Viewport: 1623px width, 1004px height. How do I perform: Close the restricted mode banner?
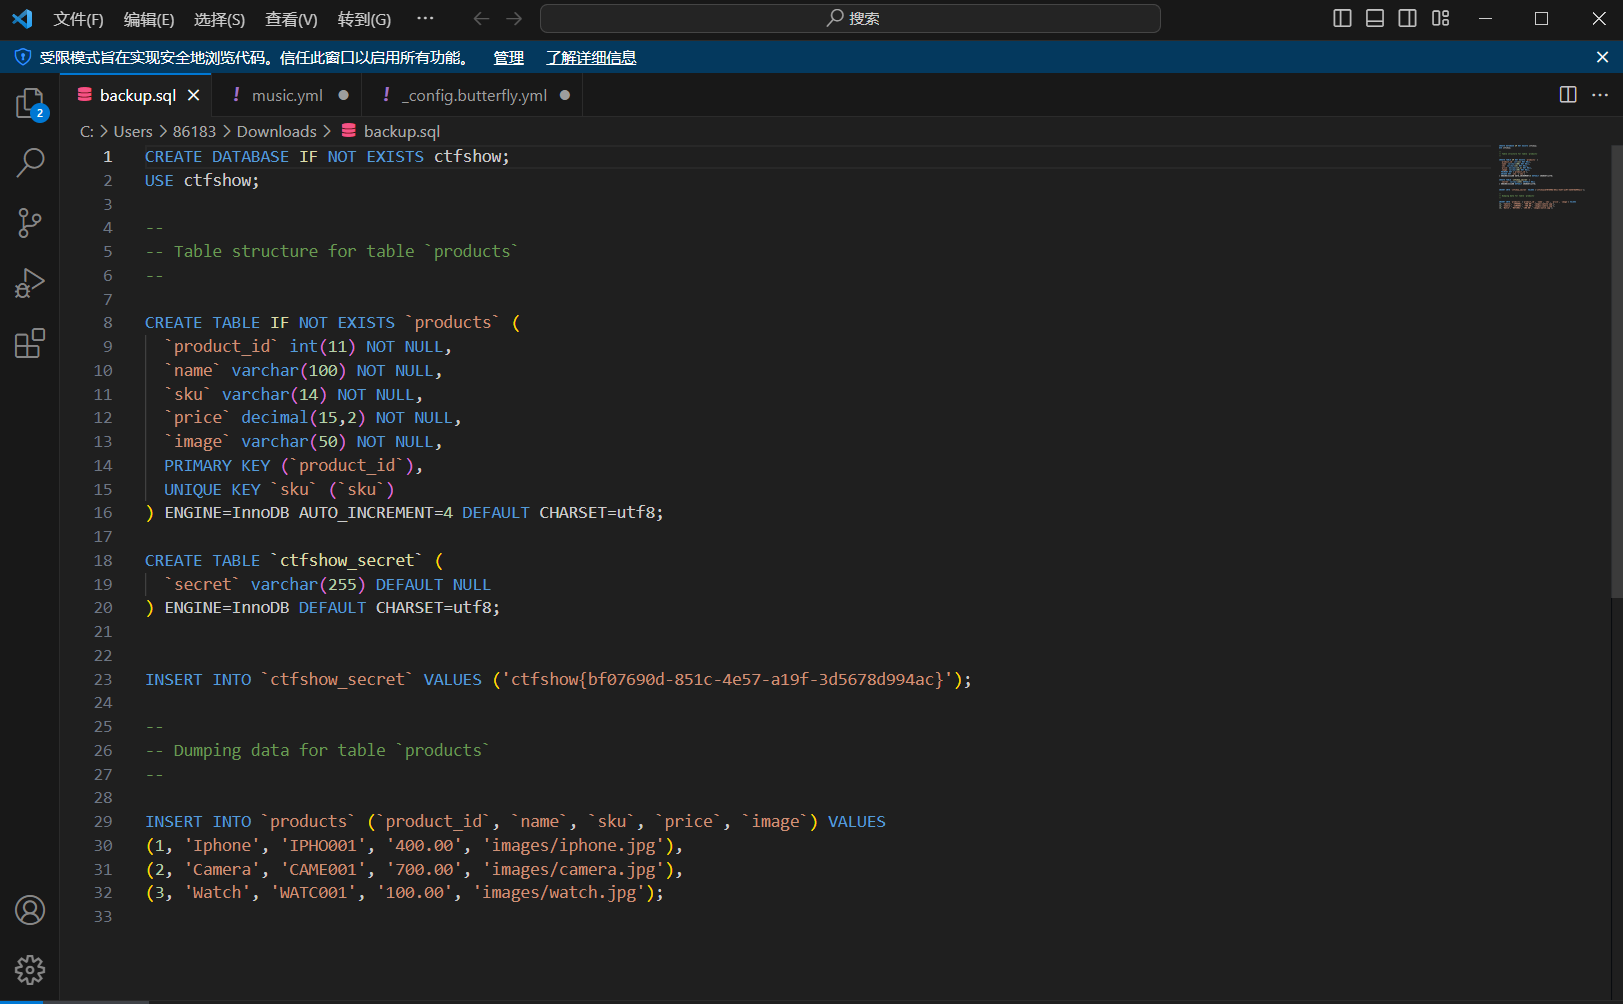1602,57
